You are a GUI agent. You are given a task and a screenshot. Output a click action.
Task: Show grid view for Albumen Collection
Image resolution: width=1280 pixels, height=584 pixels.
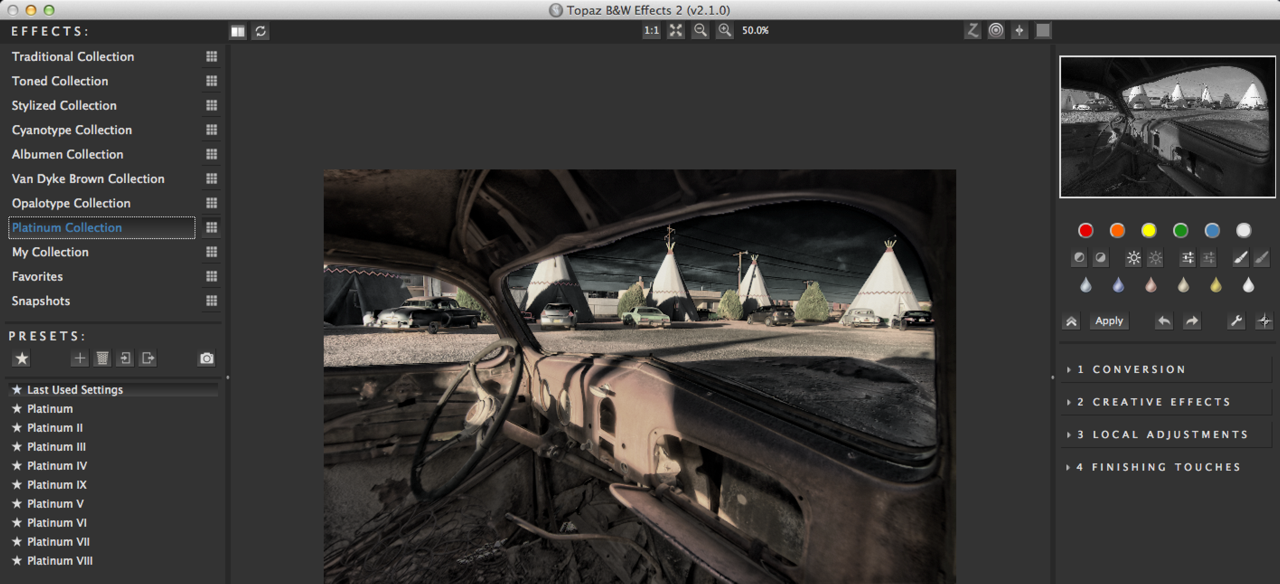pyautogui.click(x=211, y=154)
